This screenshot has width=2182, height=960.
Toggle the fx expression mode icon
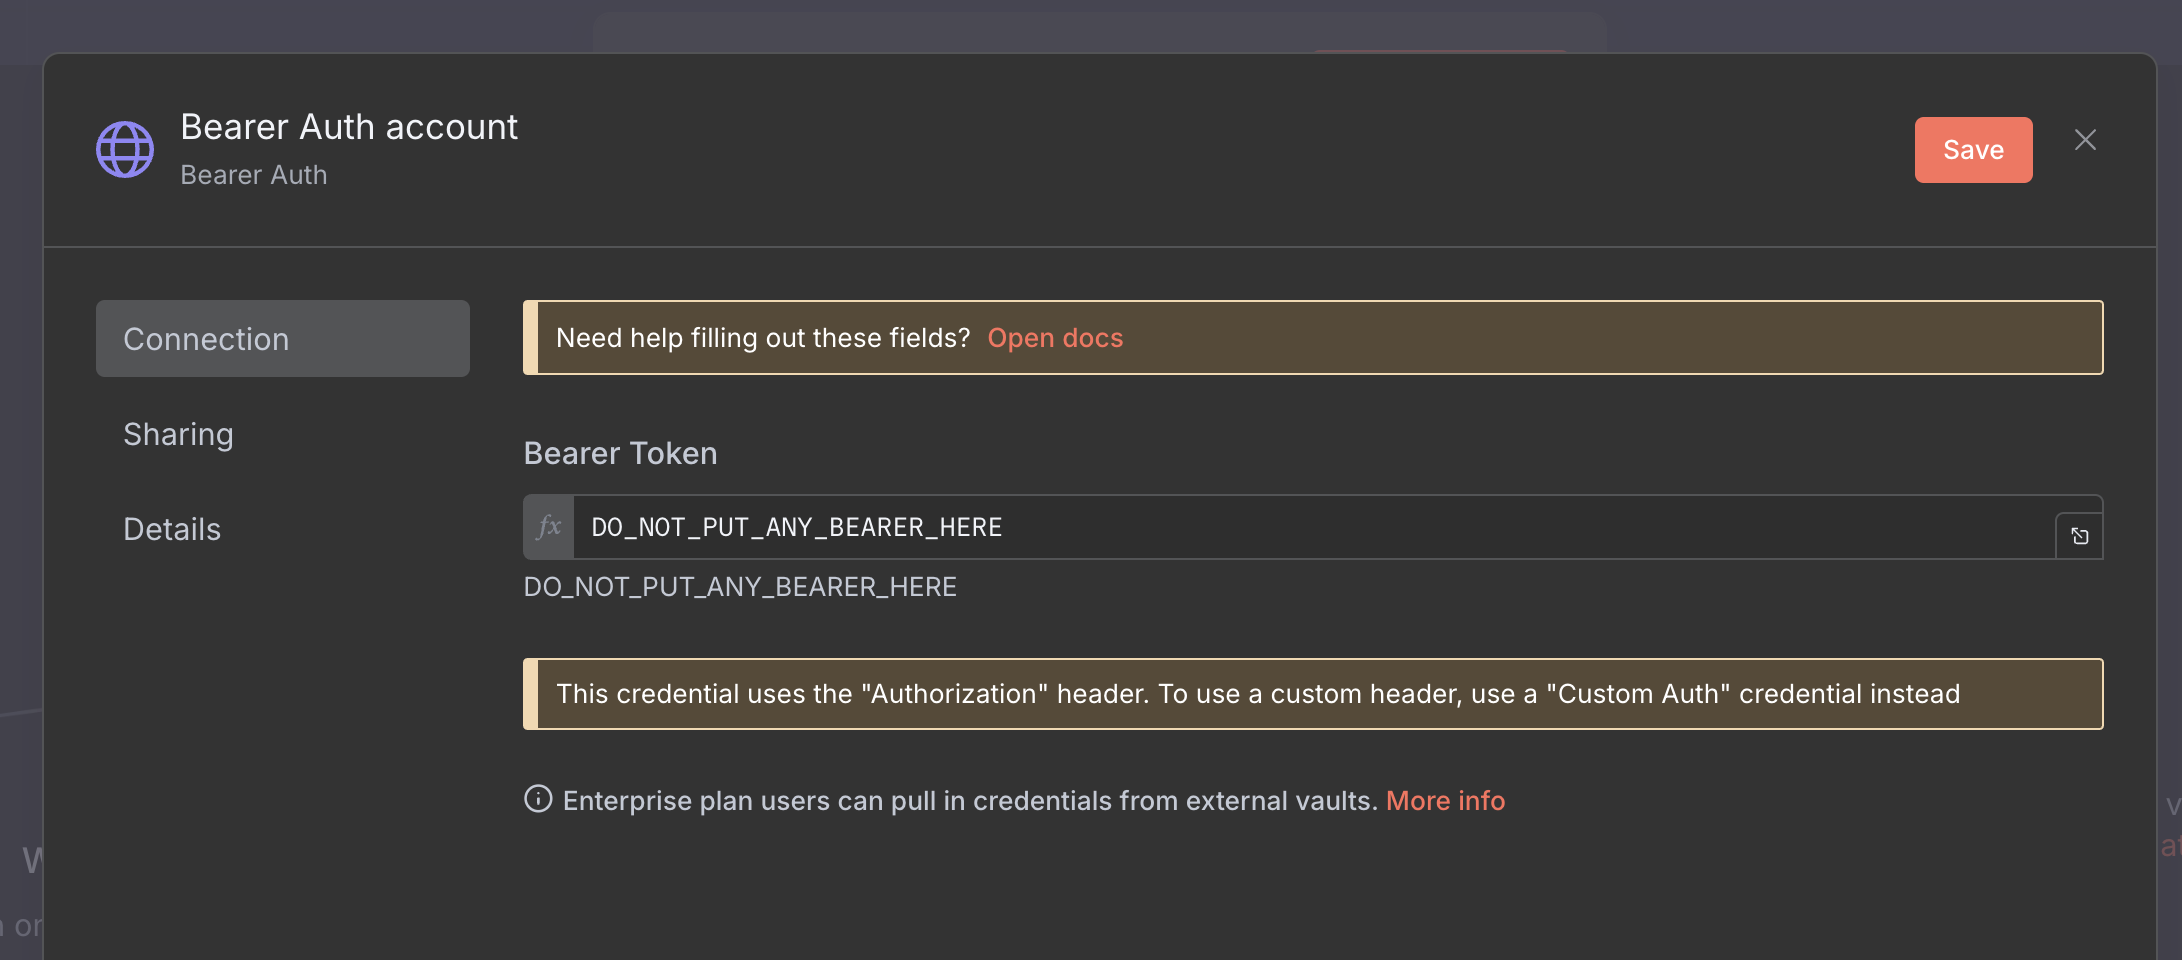pos(549,527)
